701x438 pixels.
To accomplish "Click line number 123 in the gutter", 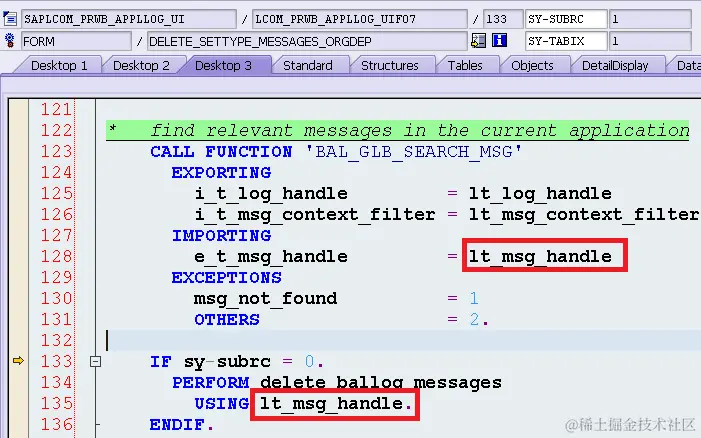I will tap(56, 151).
